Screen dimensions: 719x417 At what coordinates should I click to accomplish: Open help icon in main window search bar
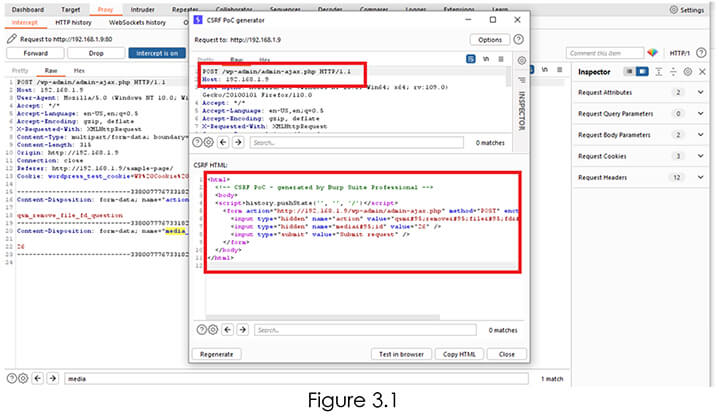[x=12, y=378]
